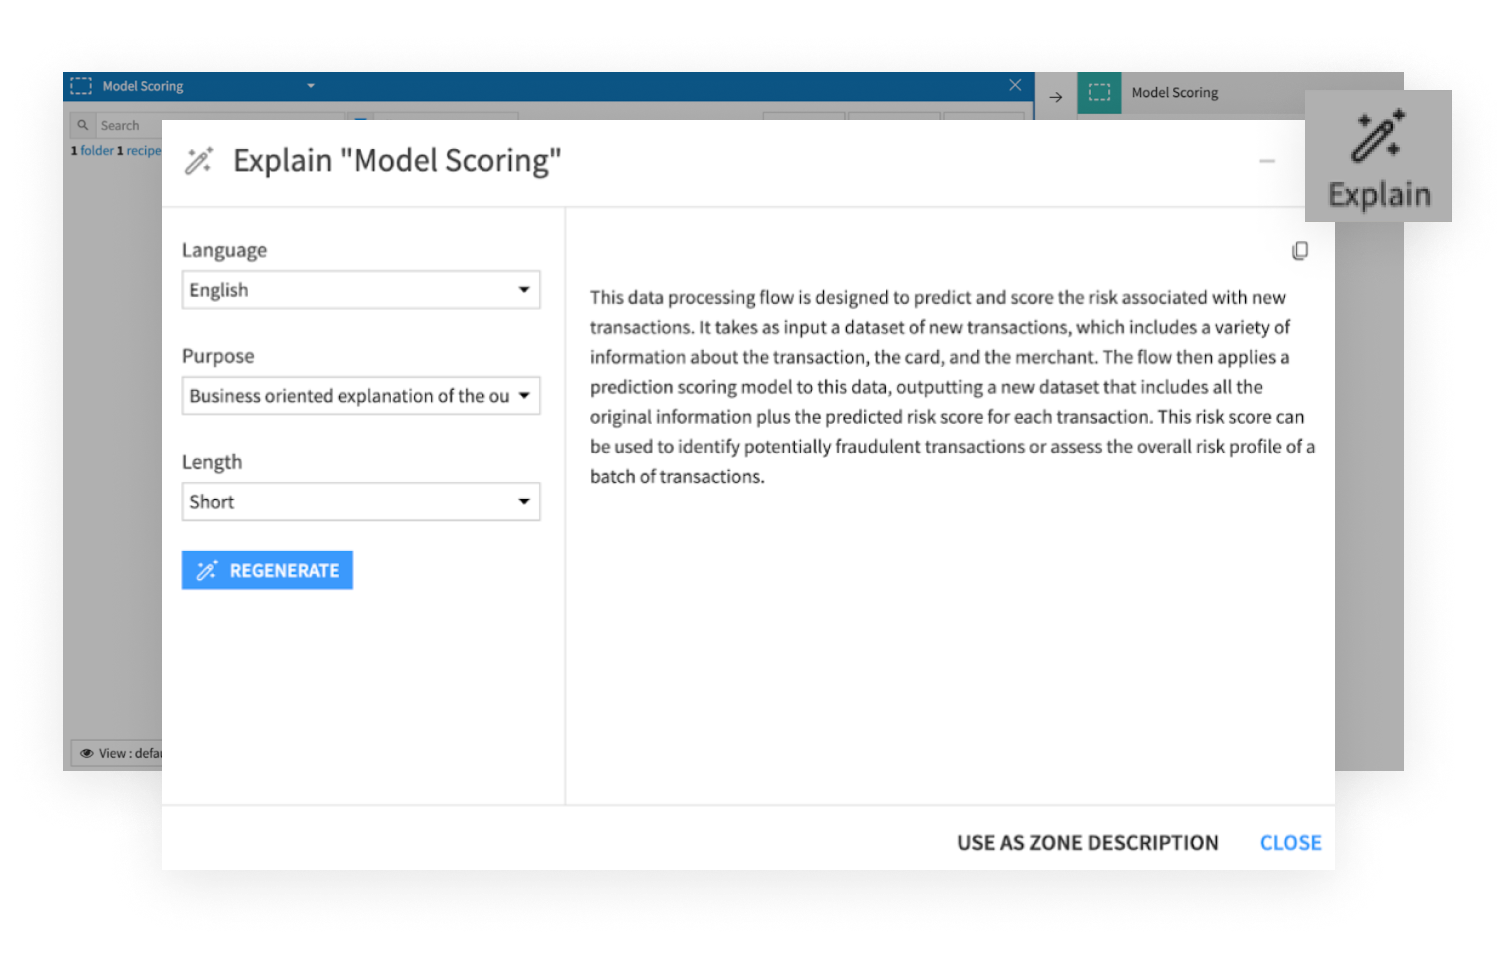Click the search magnifier icon

click(x=82, y=124)
